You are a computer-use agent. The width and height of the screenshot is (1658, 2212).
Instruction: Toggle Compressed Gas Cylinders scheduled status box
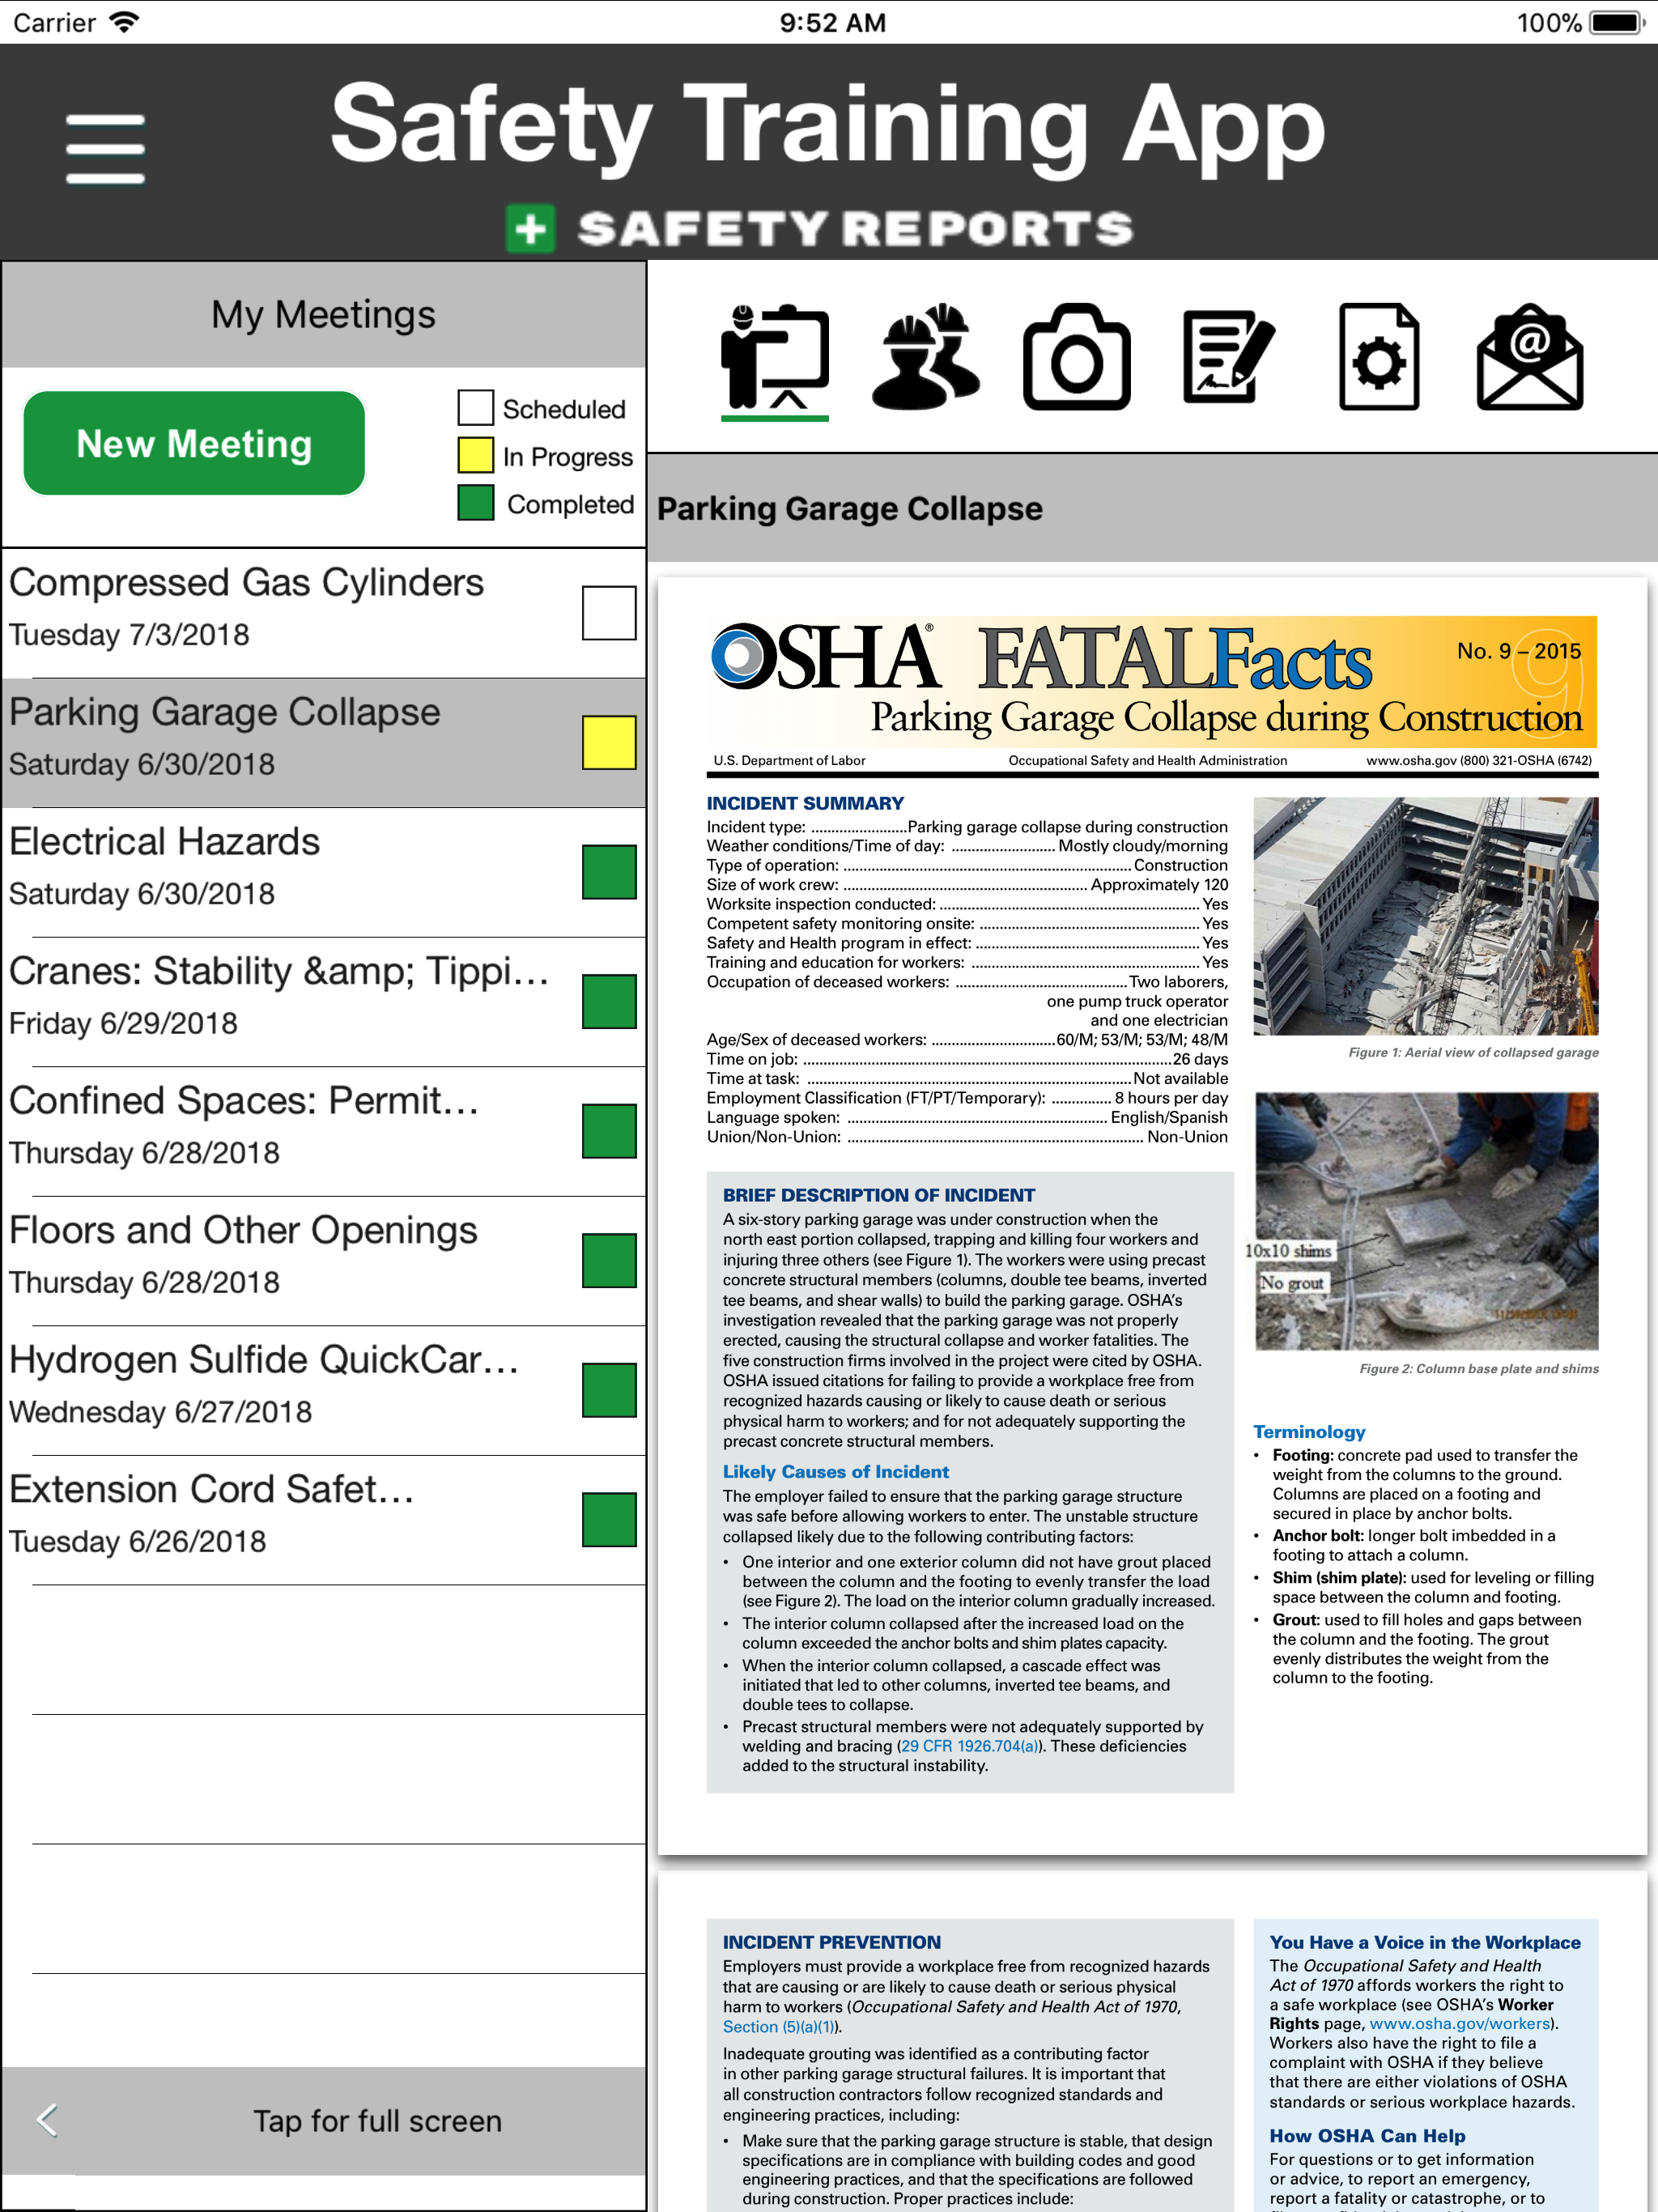609,612
